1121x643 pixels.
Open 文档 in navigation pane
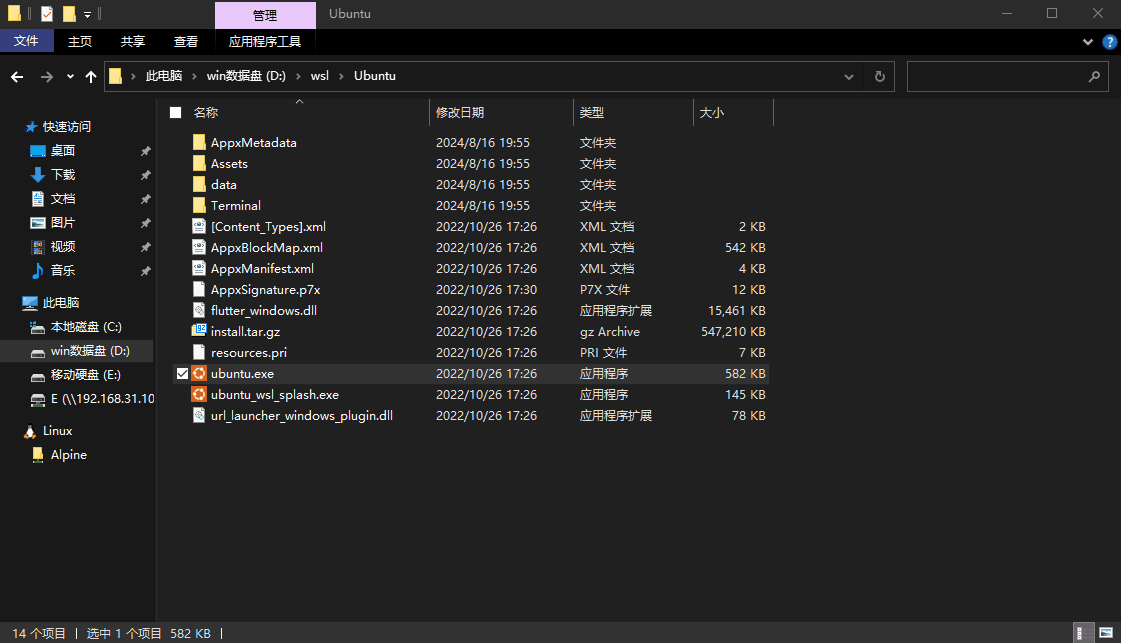click(x=62, y=199)
